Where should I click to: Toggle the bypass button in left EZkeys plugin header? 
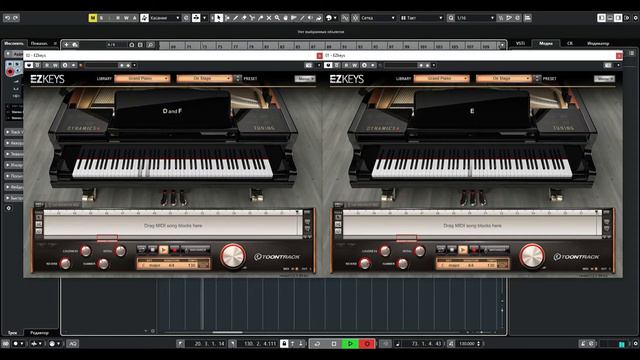(37, 65)
